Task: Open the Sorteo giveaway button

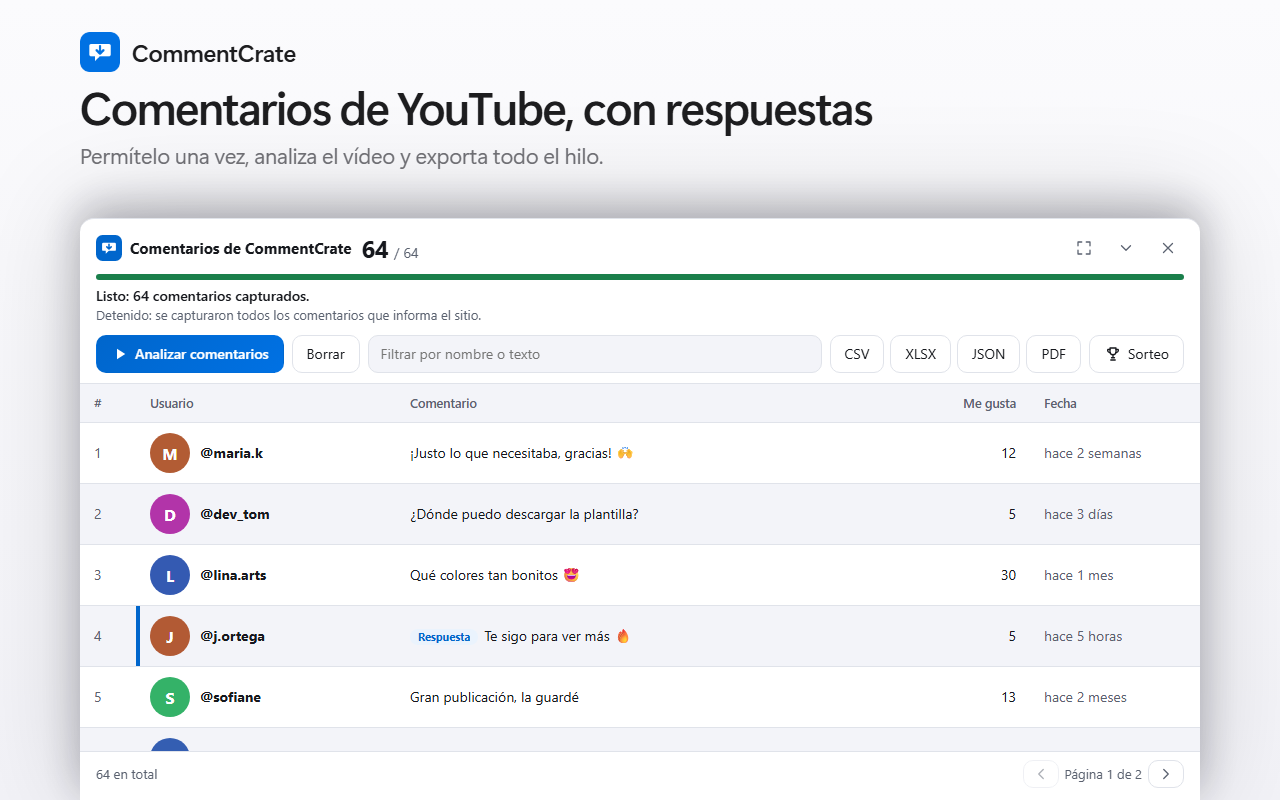Action: (1137, 354)
